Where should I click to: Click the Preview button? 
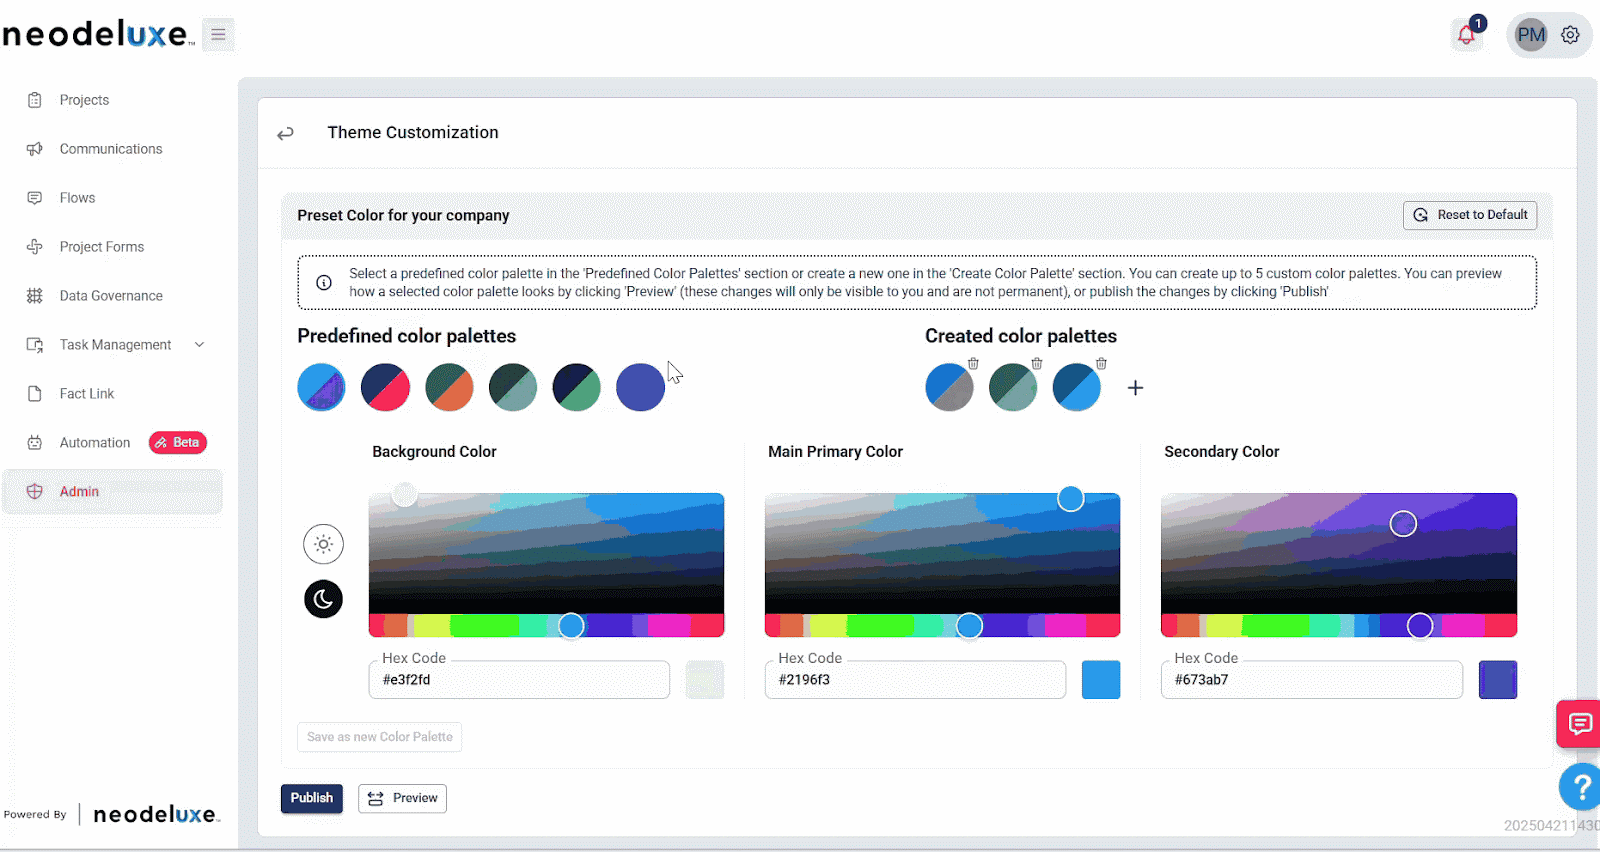pos(402,798)
